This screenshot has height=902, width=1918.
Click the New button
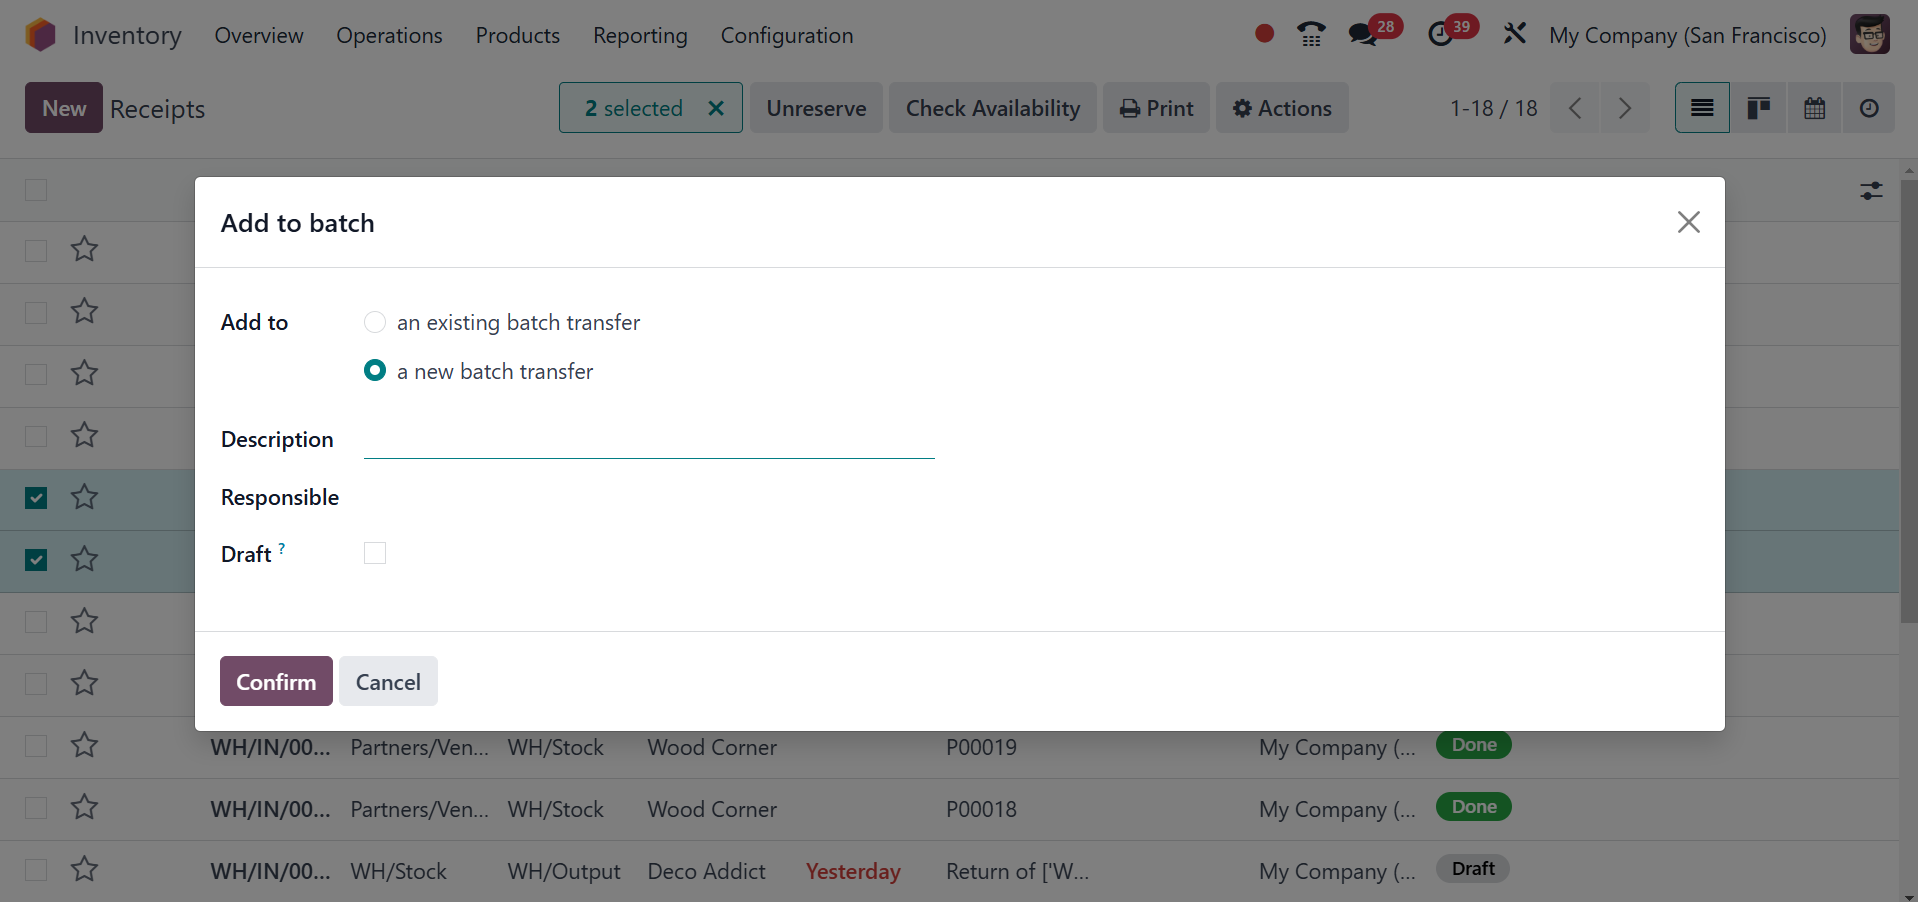pos(64,108)
